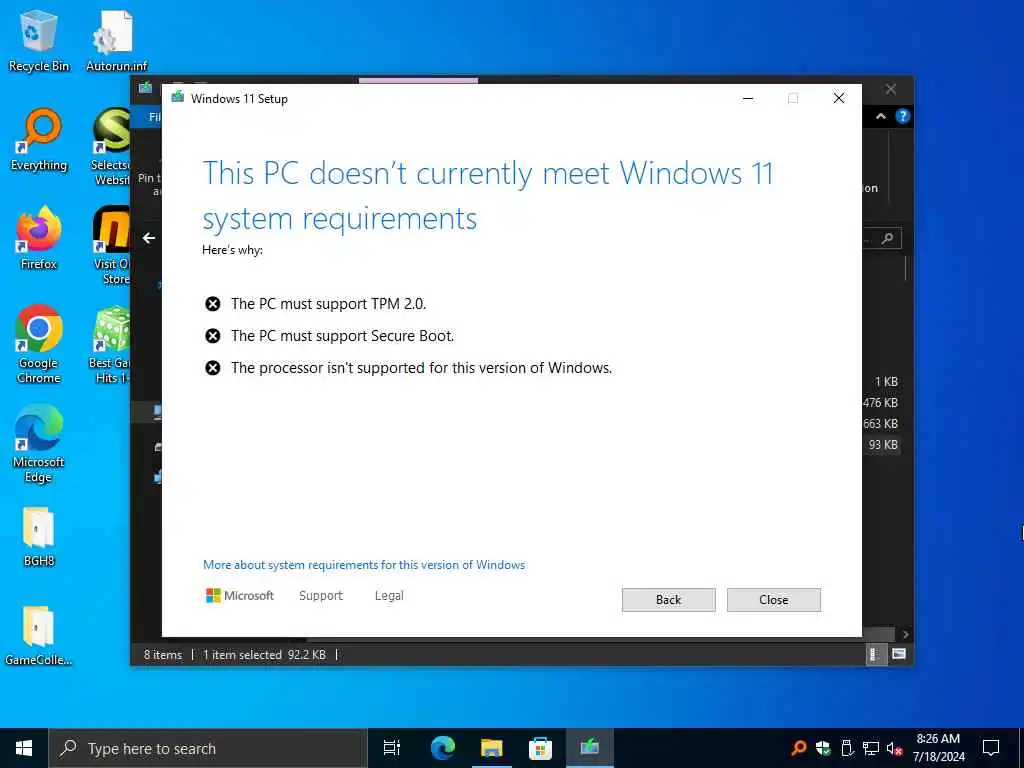Select the Autorun.inf file on the desktop

point(116,40)
